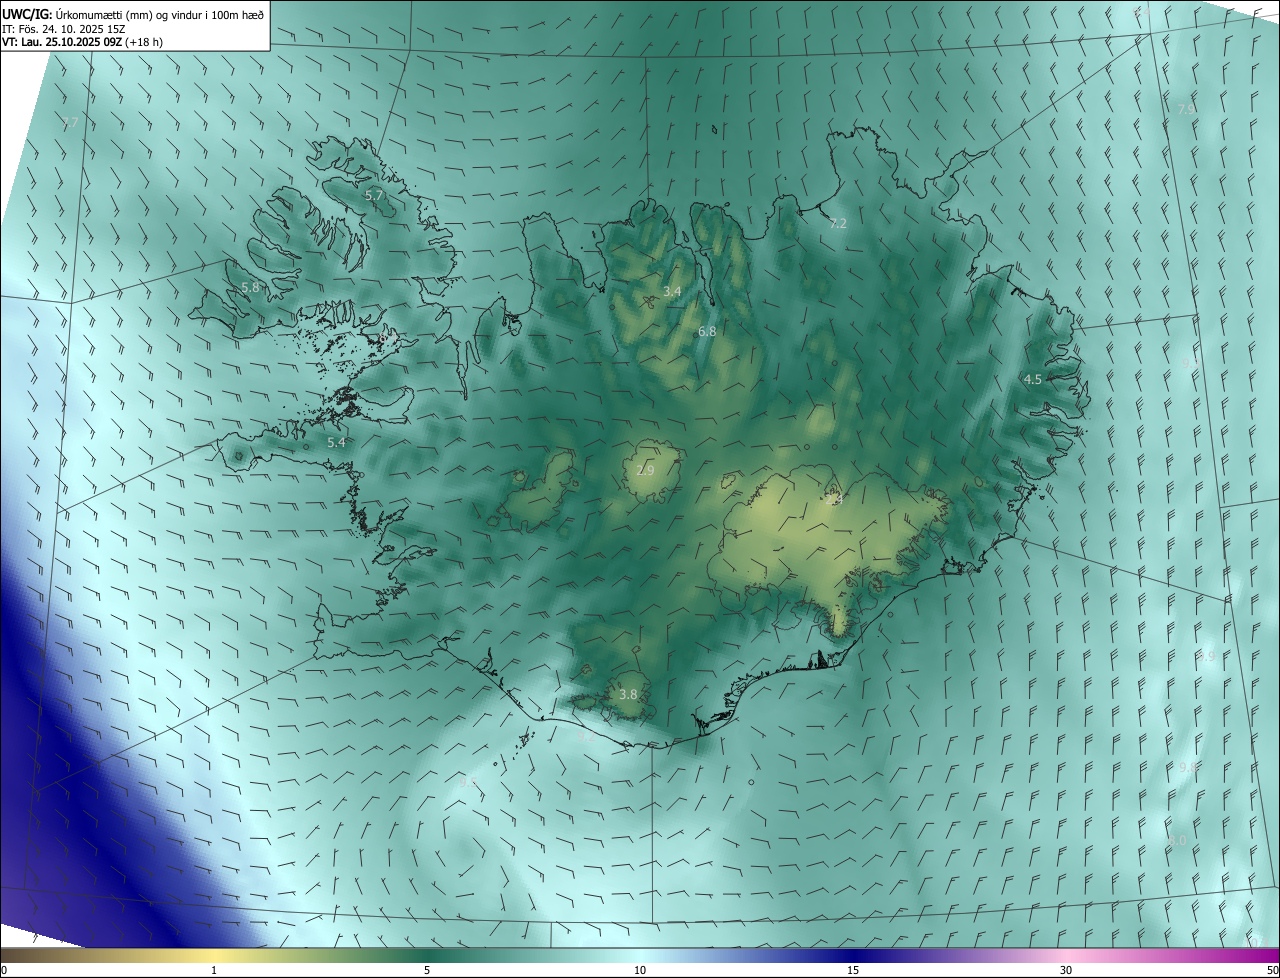Click the faint 7.9 value label
1280x978 pixels.
click(1186, 109)
